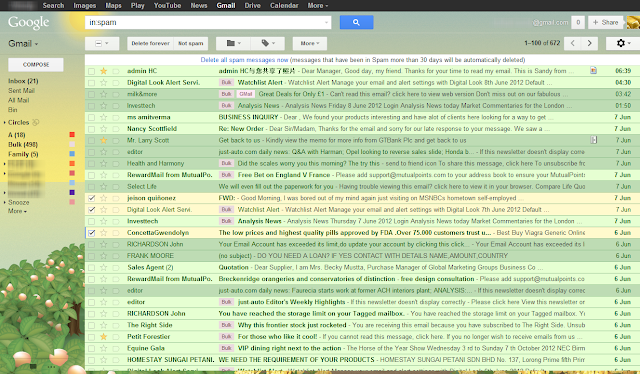This screenshot has width=640, height=374.
Task: Go to previous page arrow
Action: 573,43
